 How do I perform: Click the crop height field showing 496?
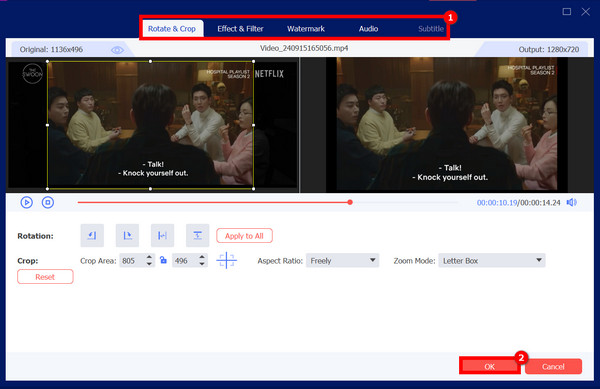point(185,260)
